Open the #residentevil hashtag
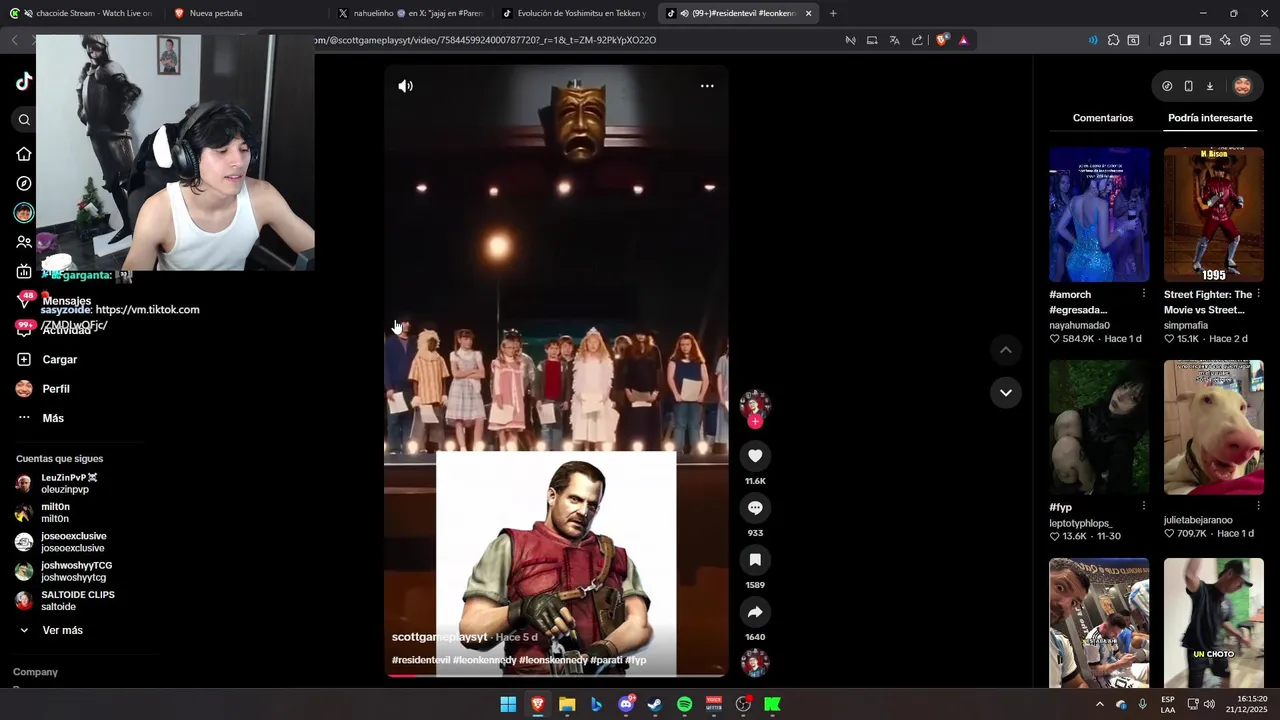1280x720 pixels. click(420, 660)
